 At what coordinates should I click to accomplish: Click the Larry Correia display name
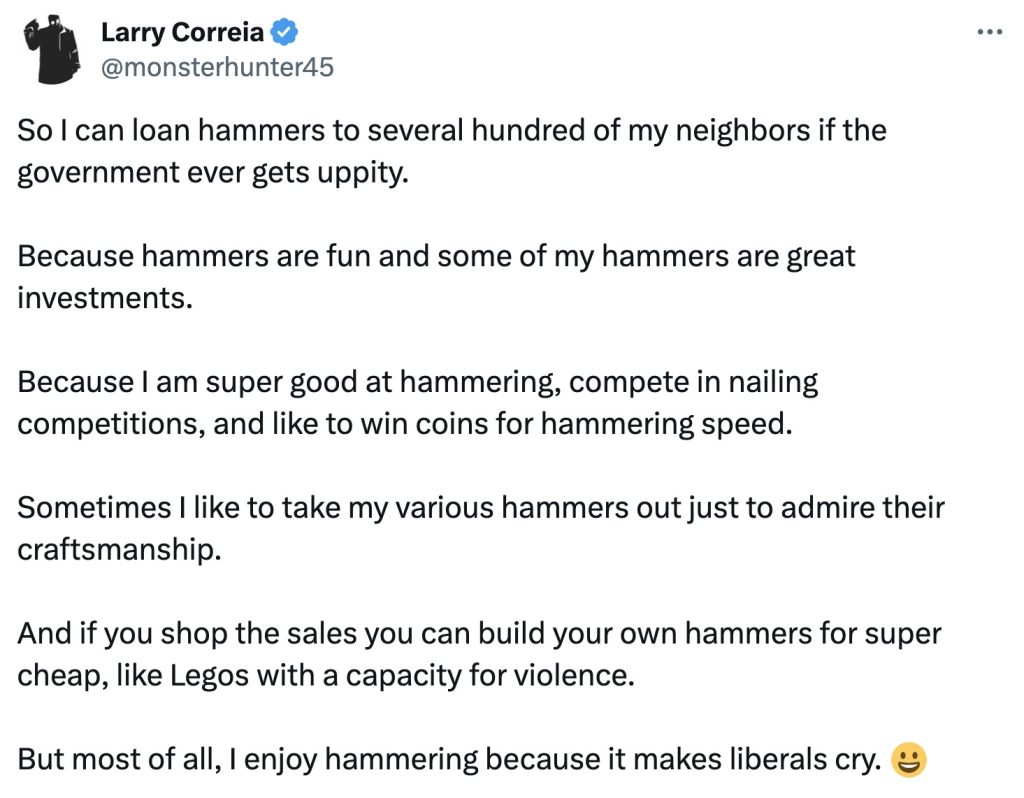point(182,33)
